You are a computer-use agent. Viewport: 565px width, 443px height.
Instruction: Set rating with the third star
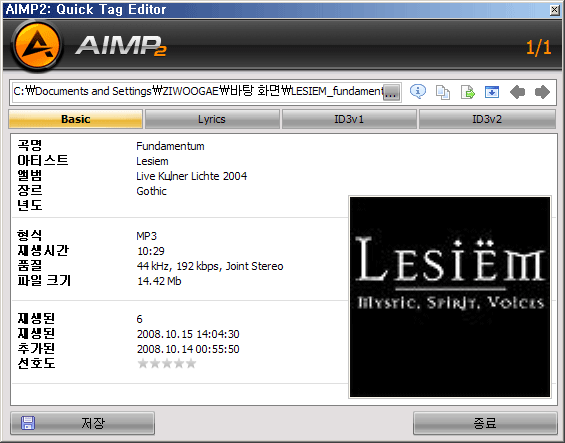[167, 363]
